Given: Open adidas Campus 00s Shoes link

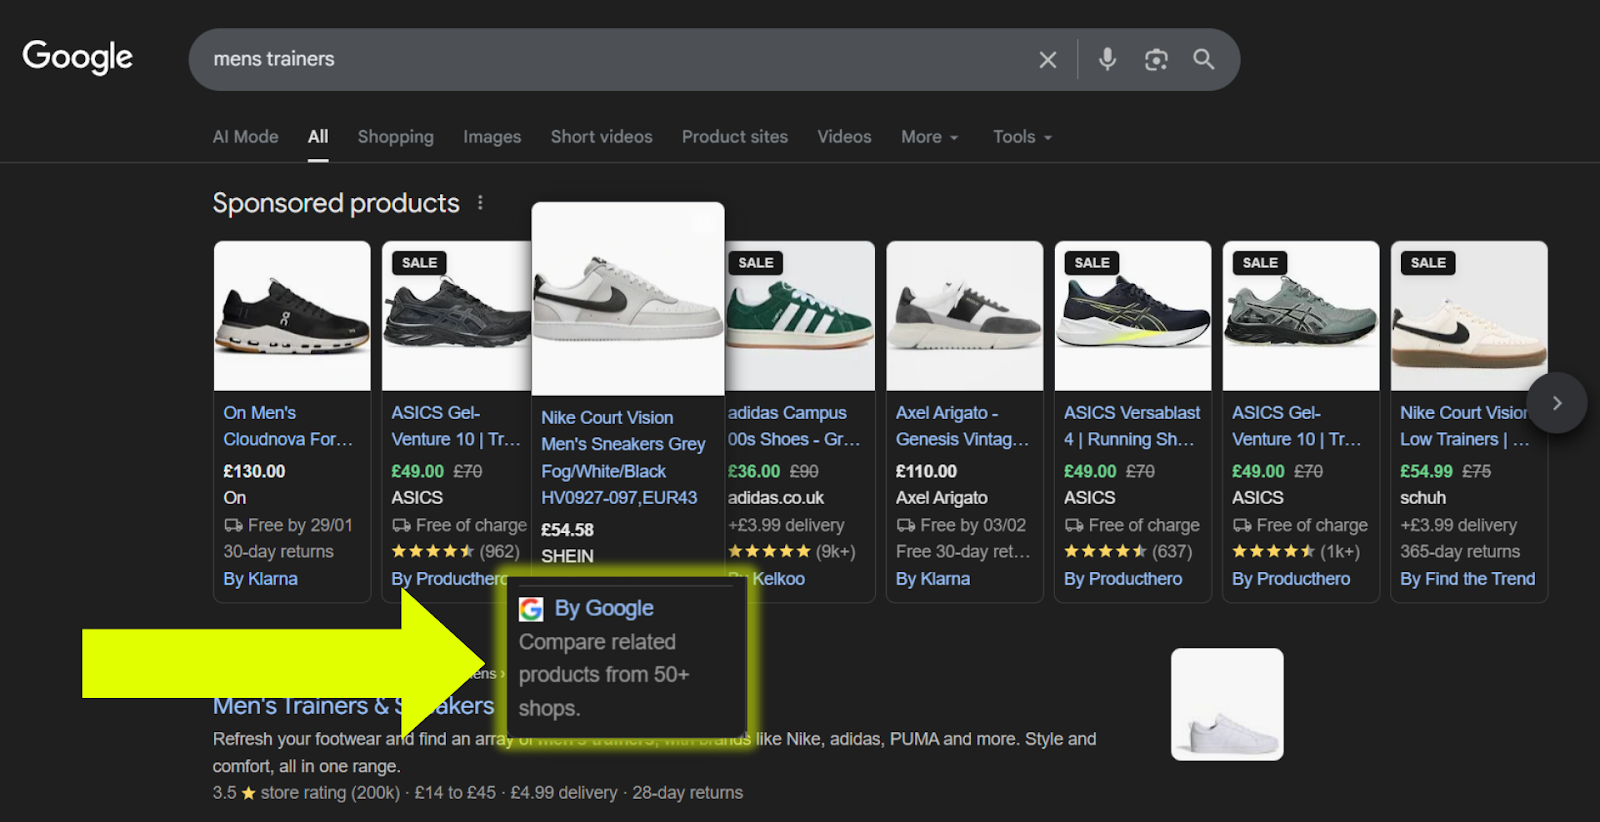Looking at the screenshot, I should click(x=793, y=426).
